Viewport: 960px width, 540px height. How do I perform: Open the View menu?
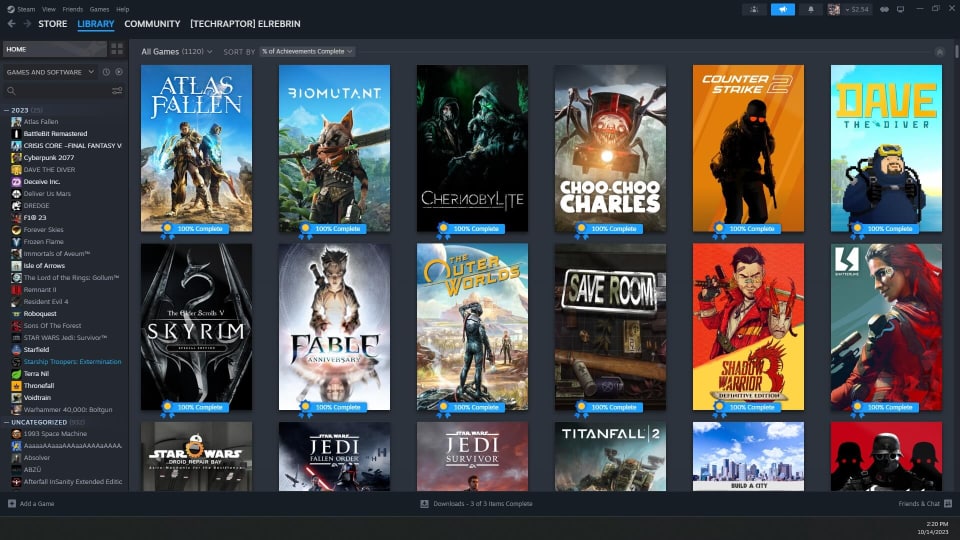coord(49,9)
